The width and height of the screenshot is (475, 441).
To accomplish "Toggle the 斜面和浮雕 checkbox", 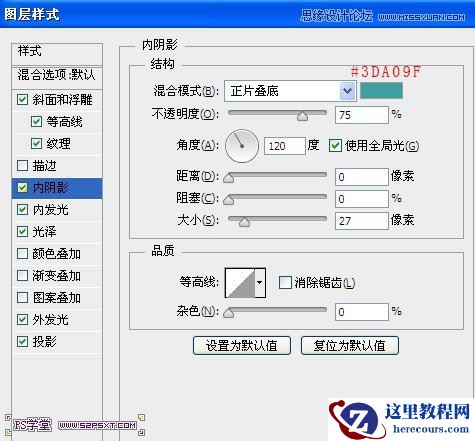I will pos(22,100).
